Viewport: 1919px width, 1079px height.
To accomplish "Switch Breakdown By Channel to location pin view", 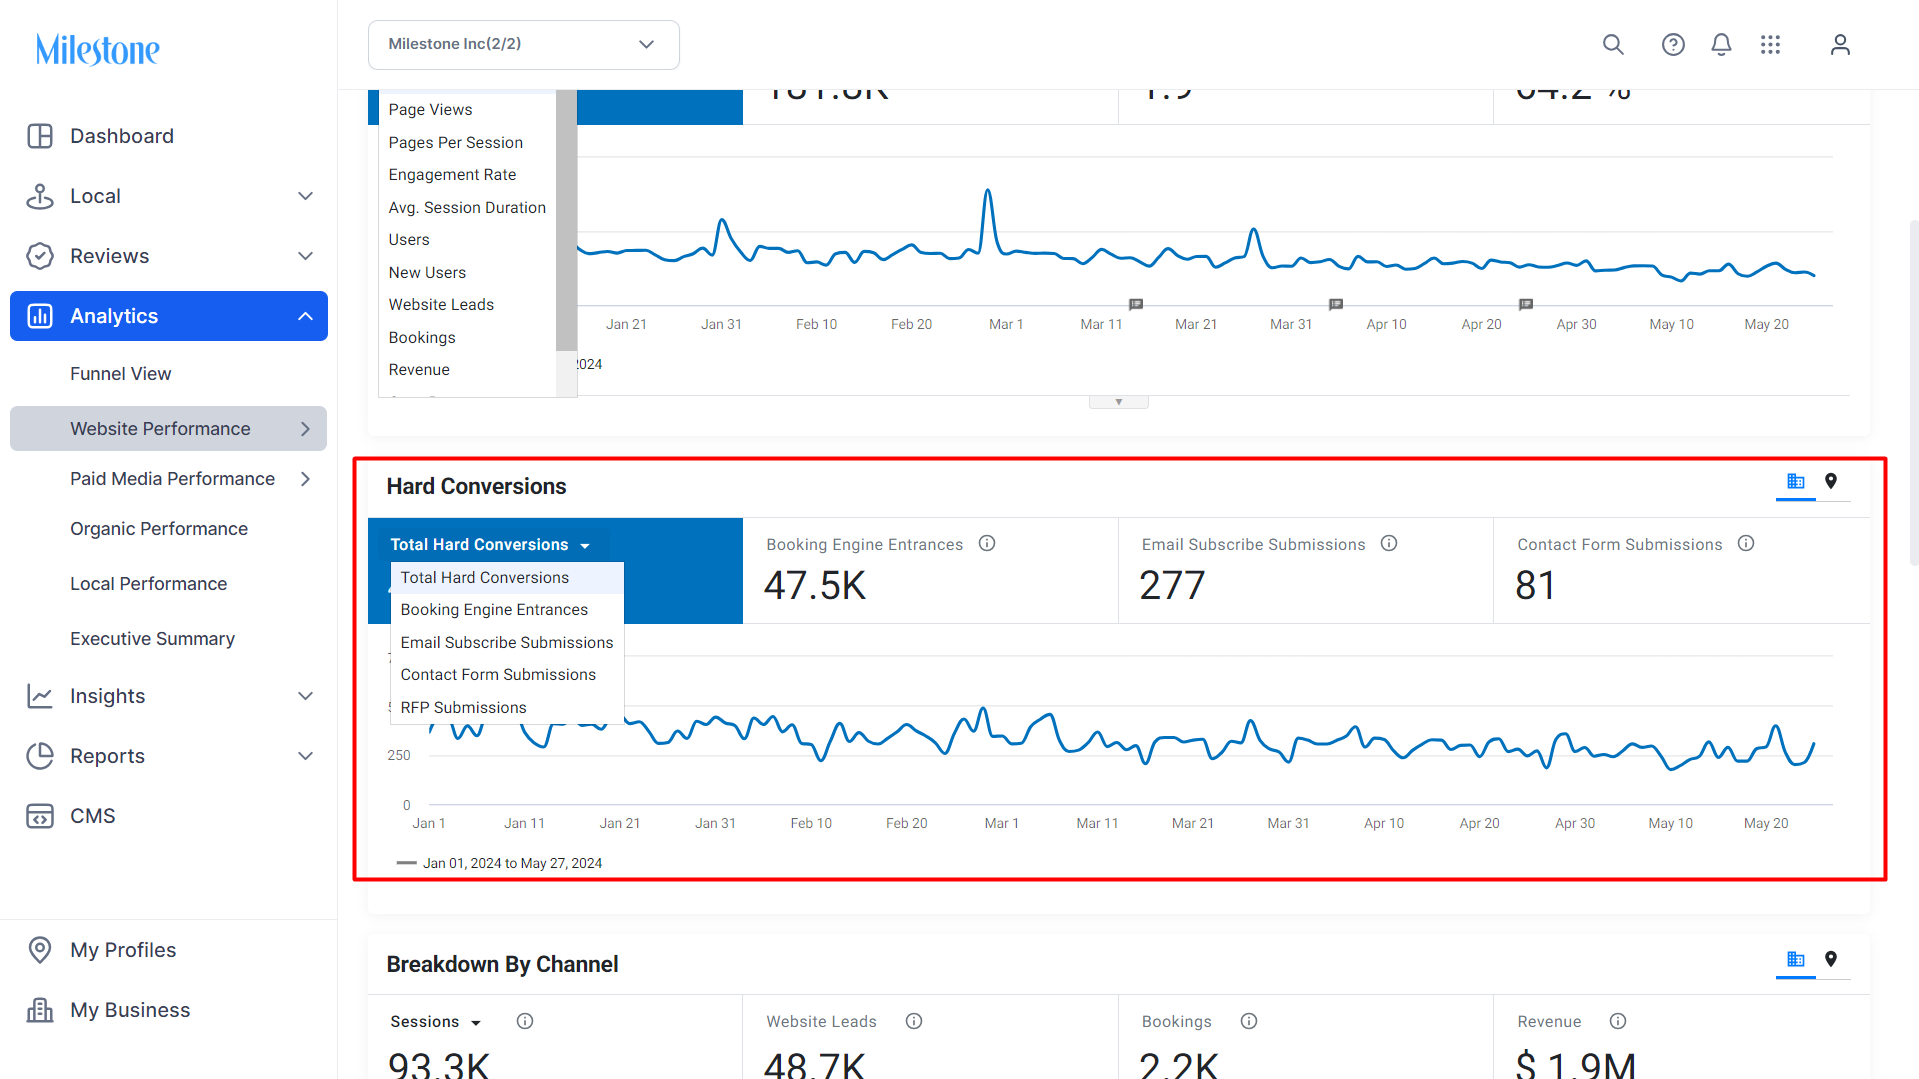I will (1831, 960).
